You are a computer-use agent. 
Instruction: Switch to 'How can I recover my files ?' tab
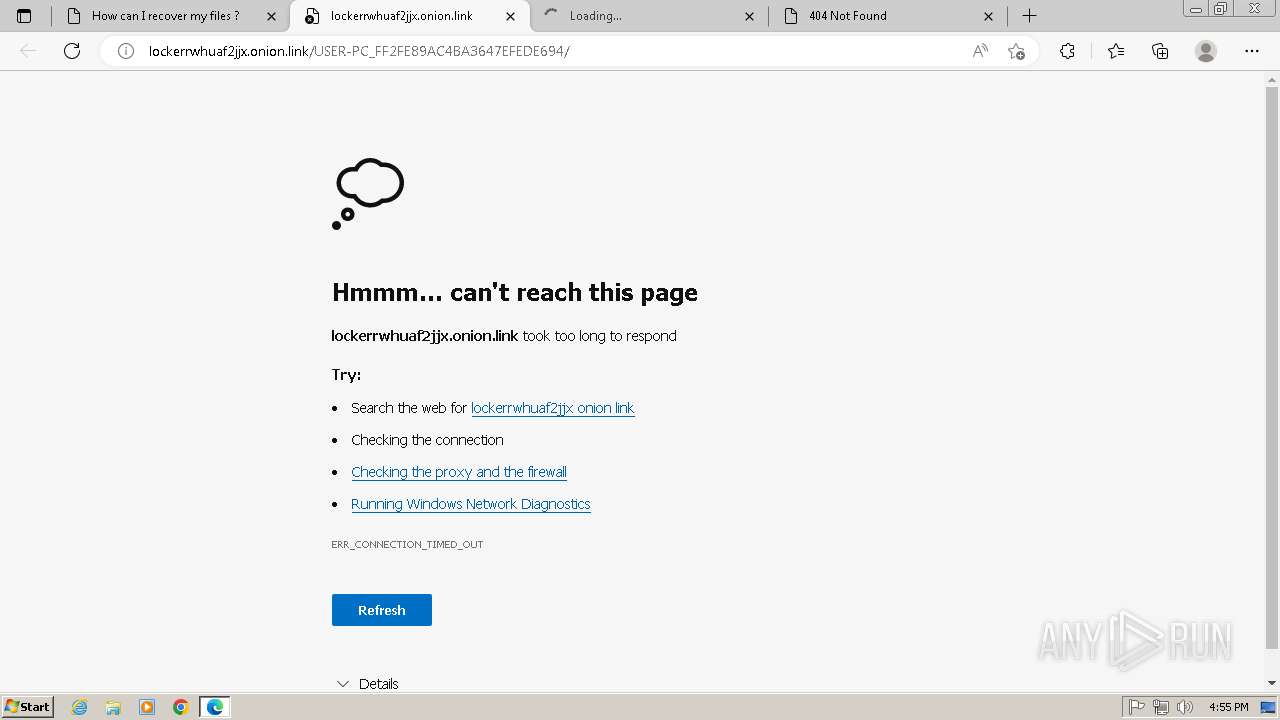(x=170, y=16)
